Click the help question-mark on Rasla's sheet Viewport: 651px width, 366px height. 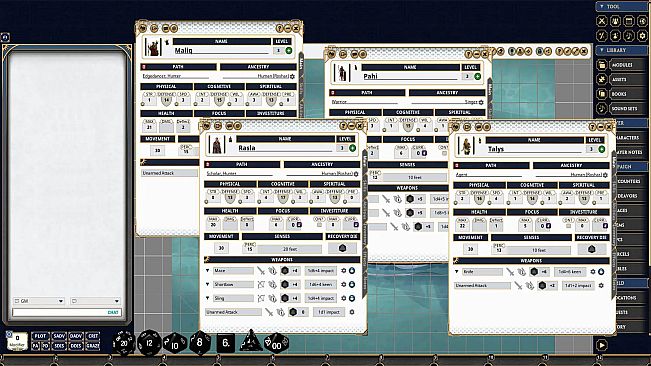[x=343, y=126]
